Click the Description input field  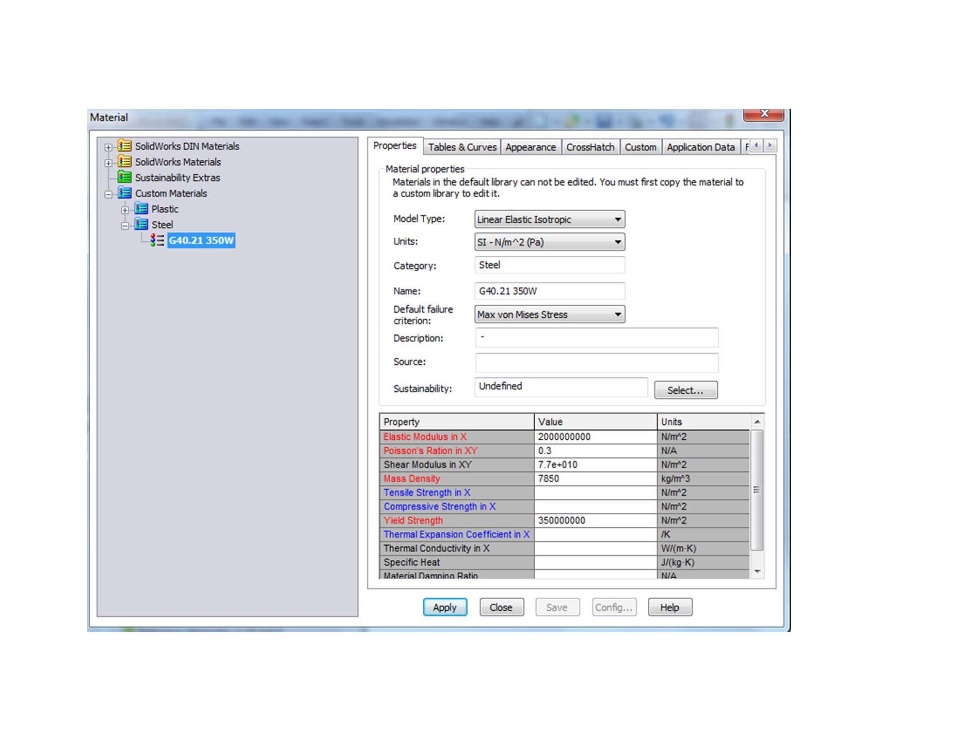[x=596, y=337]
